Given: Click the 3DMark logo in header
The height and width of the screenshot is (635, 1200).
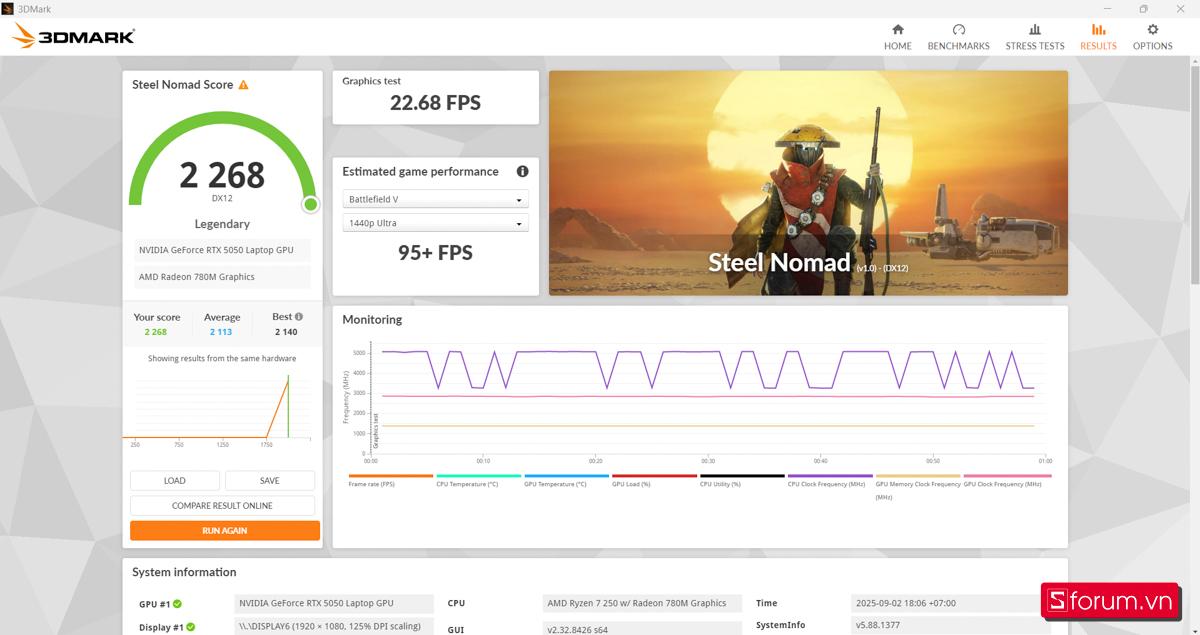Looking at the screenshot, I should point(73,37).
